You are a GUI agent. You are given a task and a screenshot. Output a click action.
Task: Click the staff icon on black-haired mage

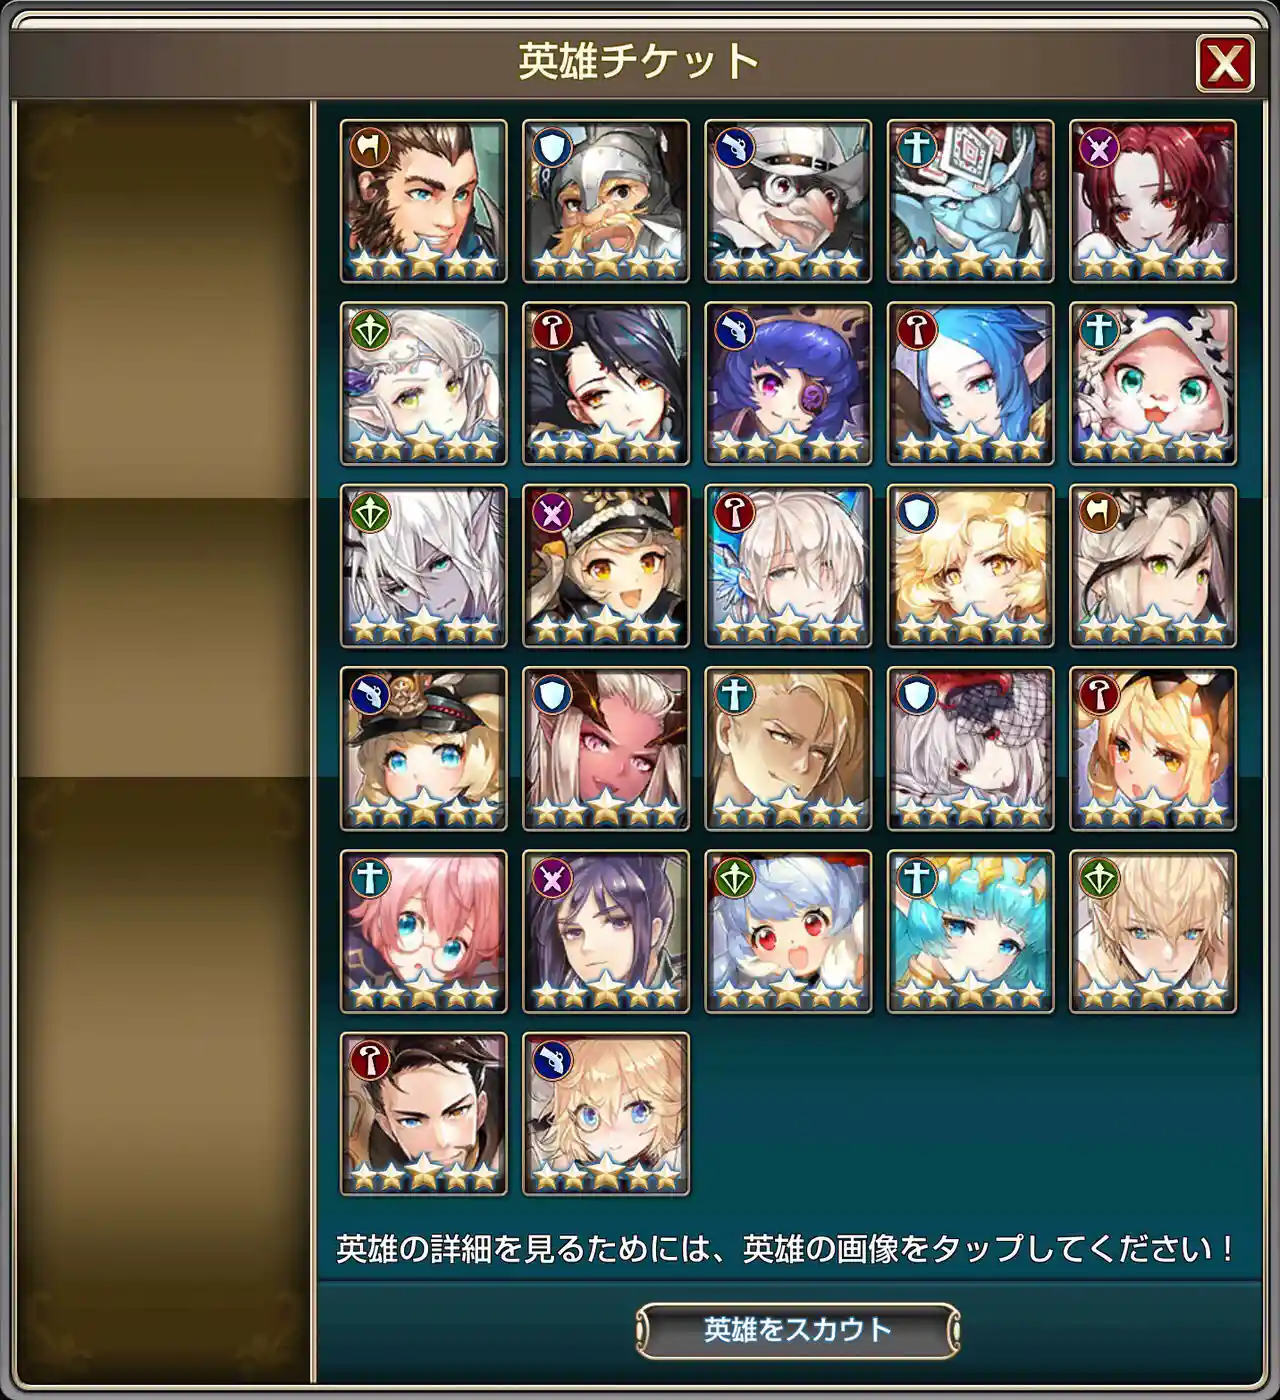pyautogui.click(x=551, y=330)
